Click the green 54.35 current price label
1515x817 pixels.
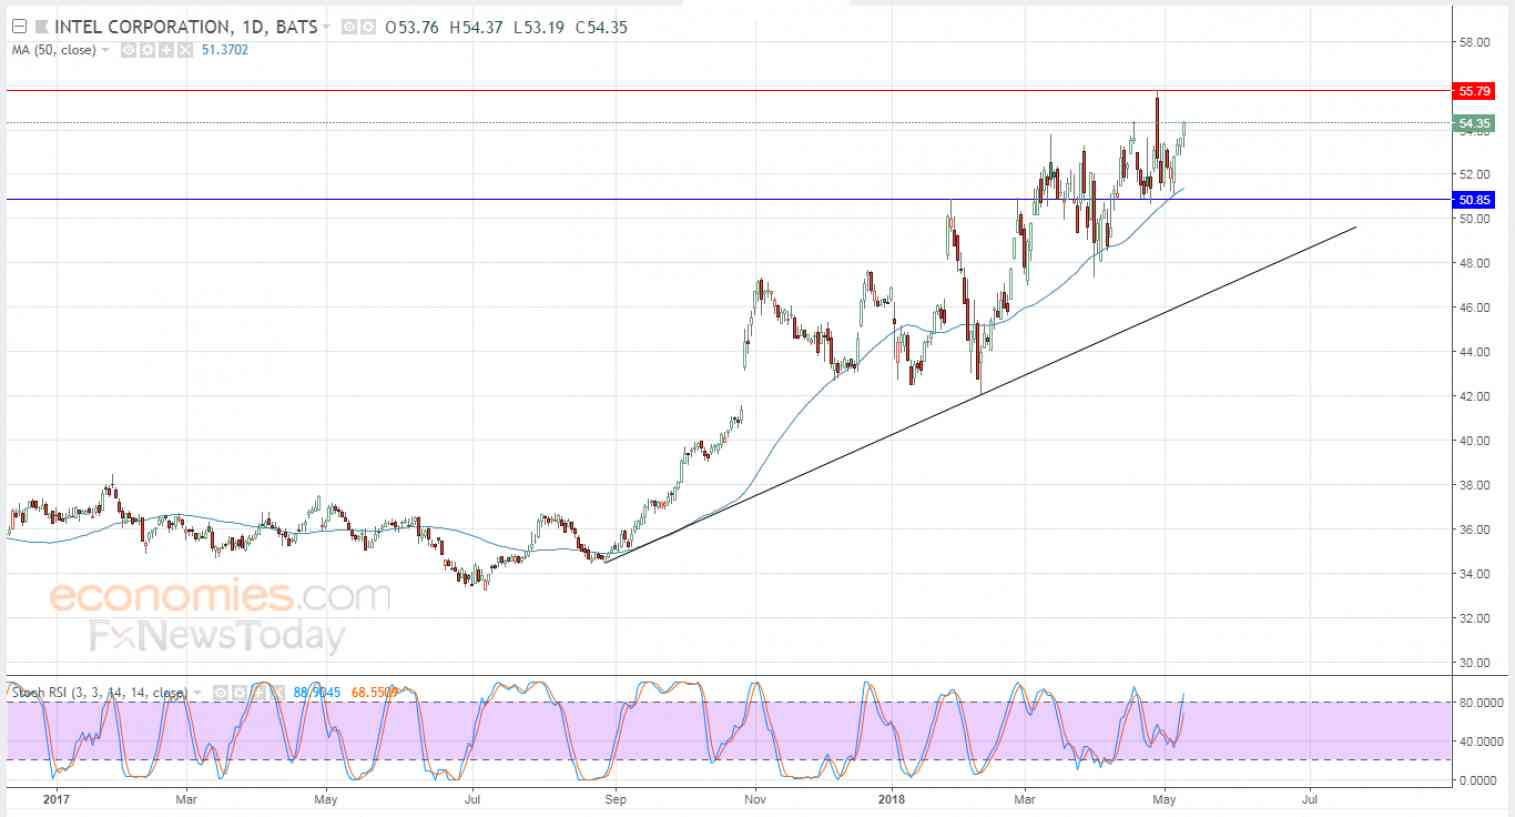[1475, 124]
